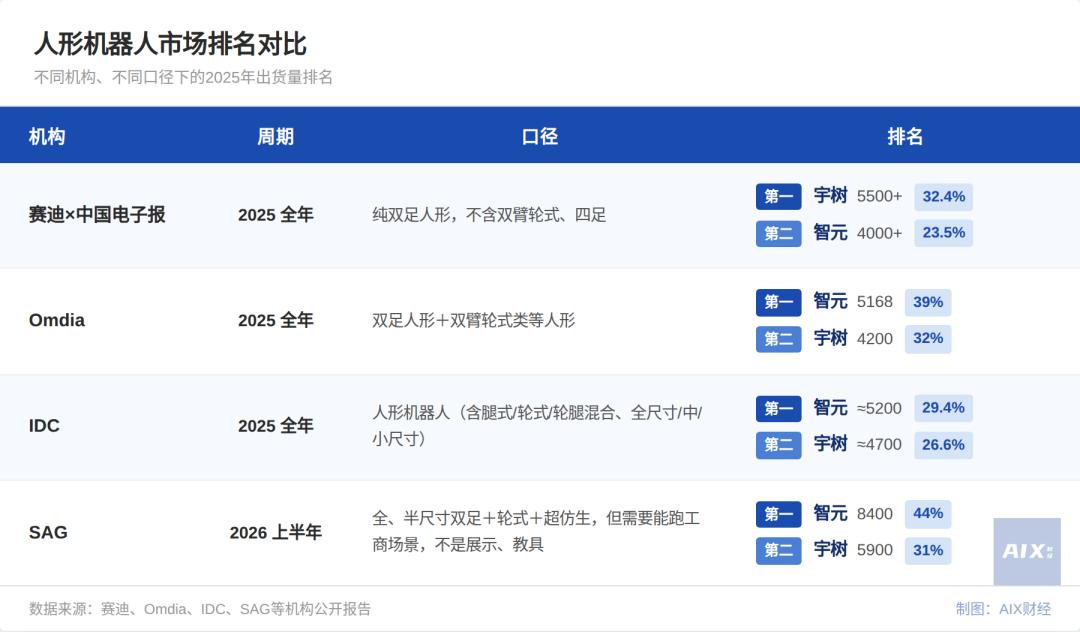The height and width of the screenshot is (632, 1080).
Task: Click the IDC 人形机器人（含腿式/轮式 description
Action: point(537,425)
